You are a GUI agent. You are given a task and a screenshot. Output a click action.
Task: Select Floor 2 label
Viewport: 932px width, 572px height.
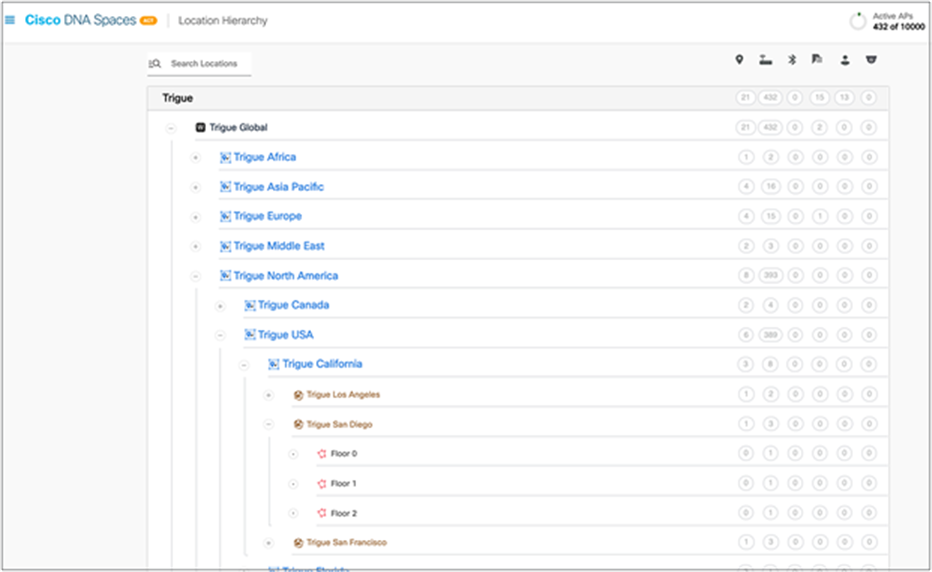coord(344,513)
